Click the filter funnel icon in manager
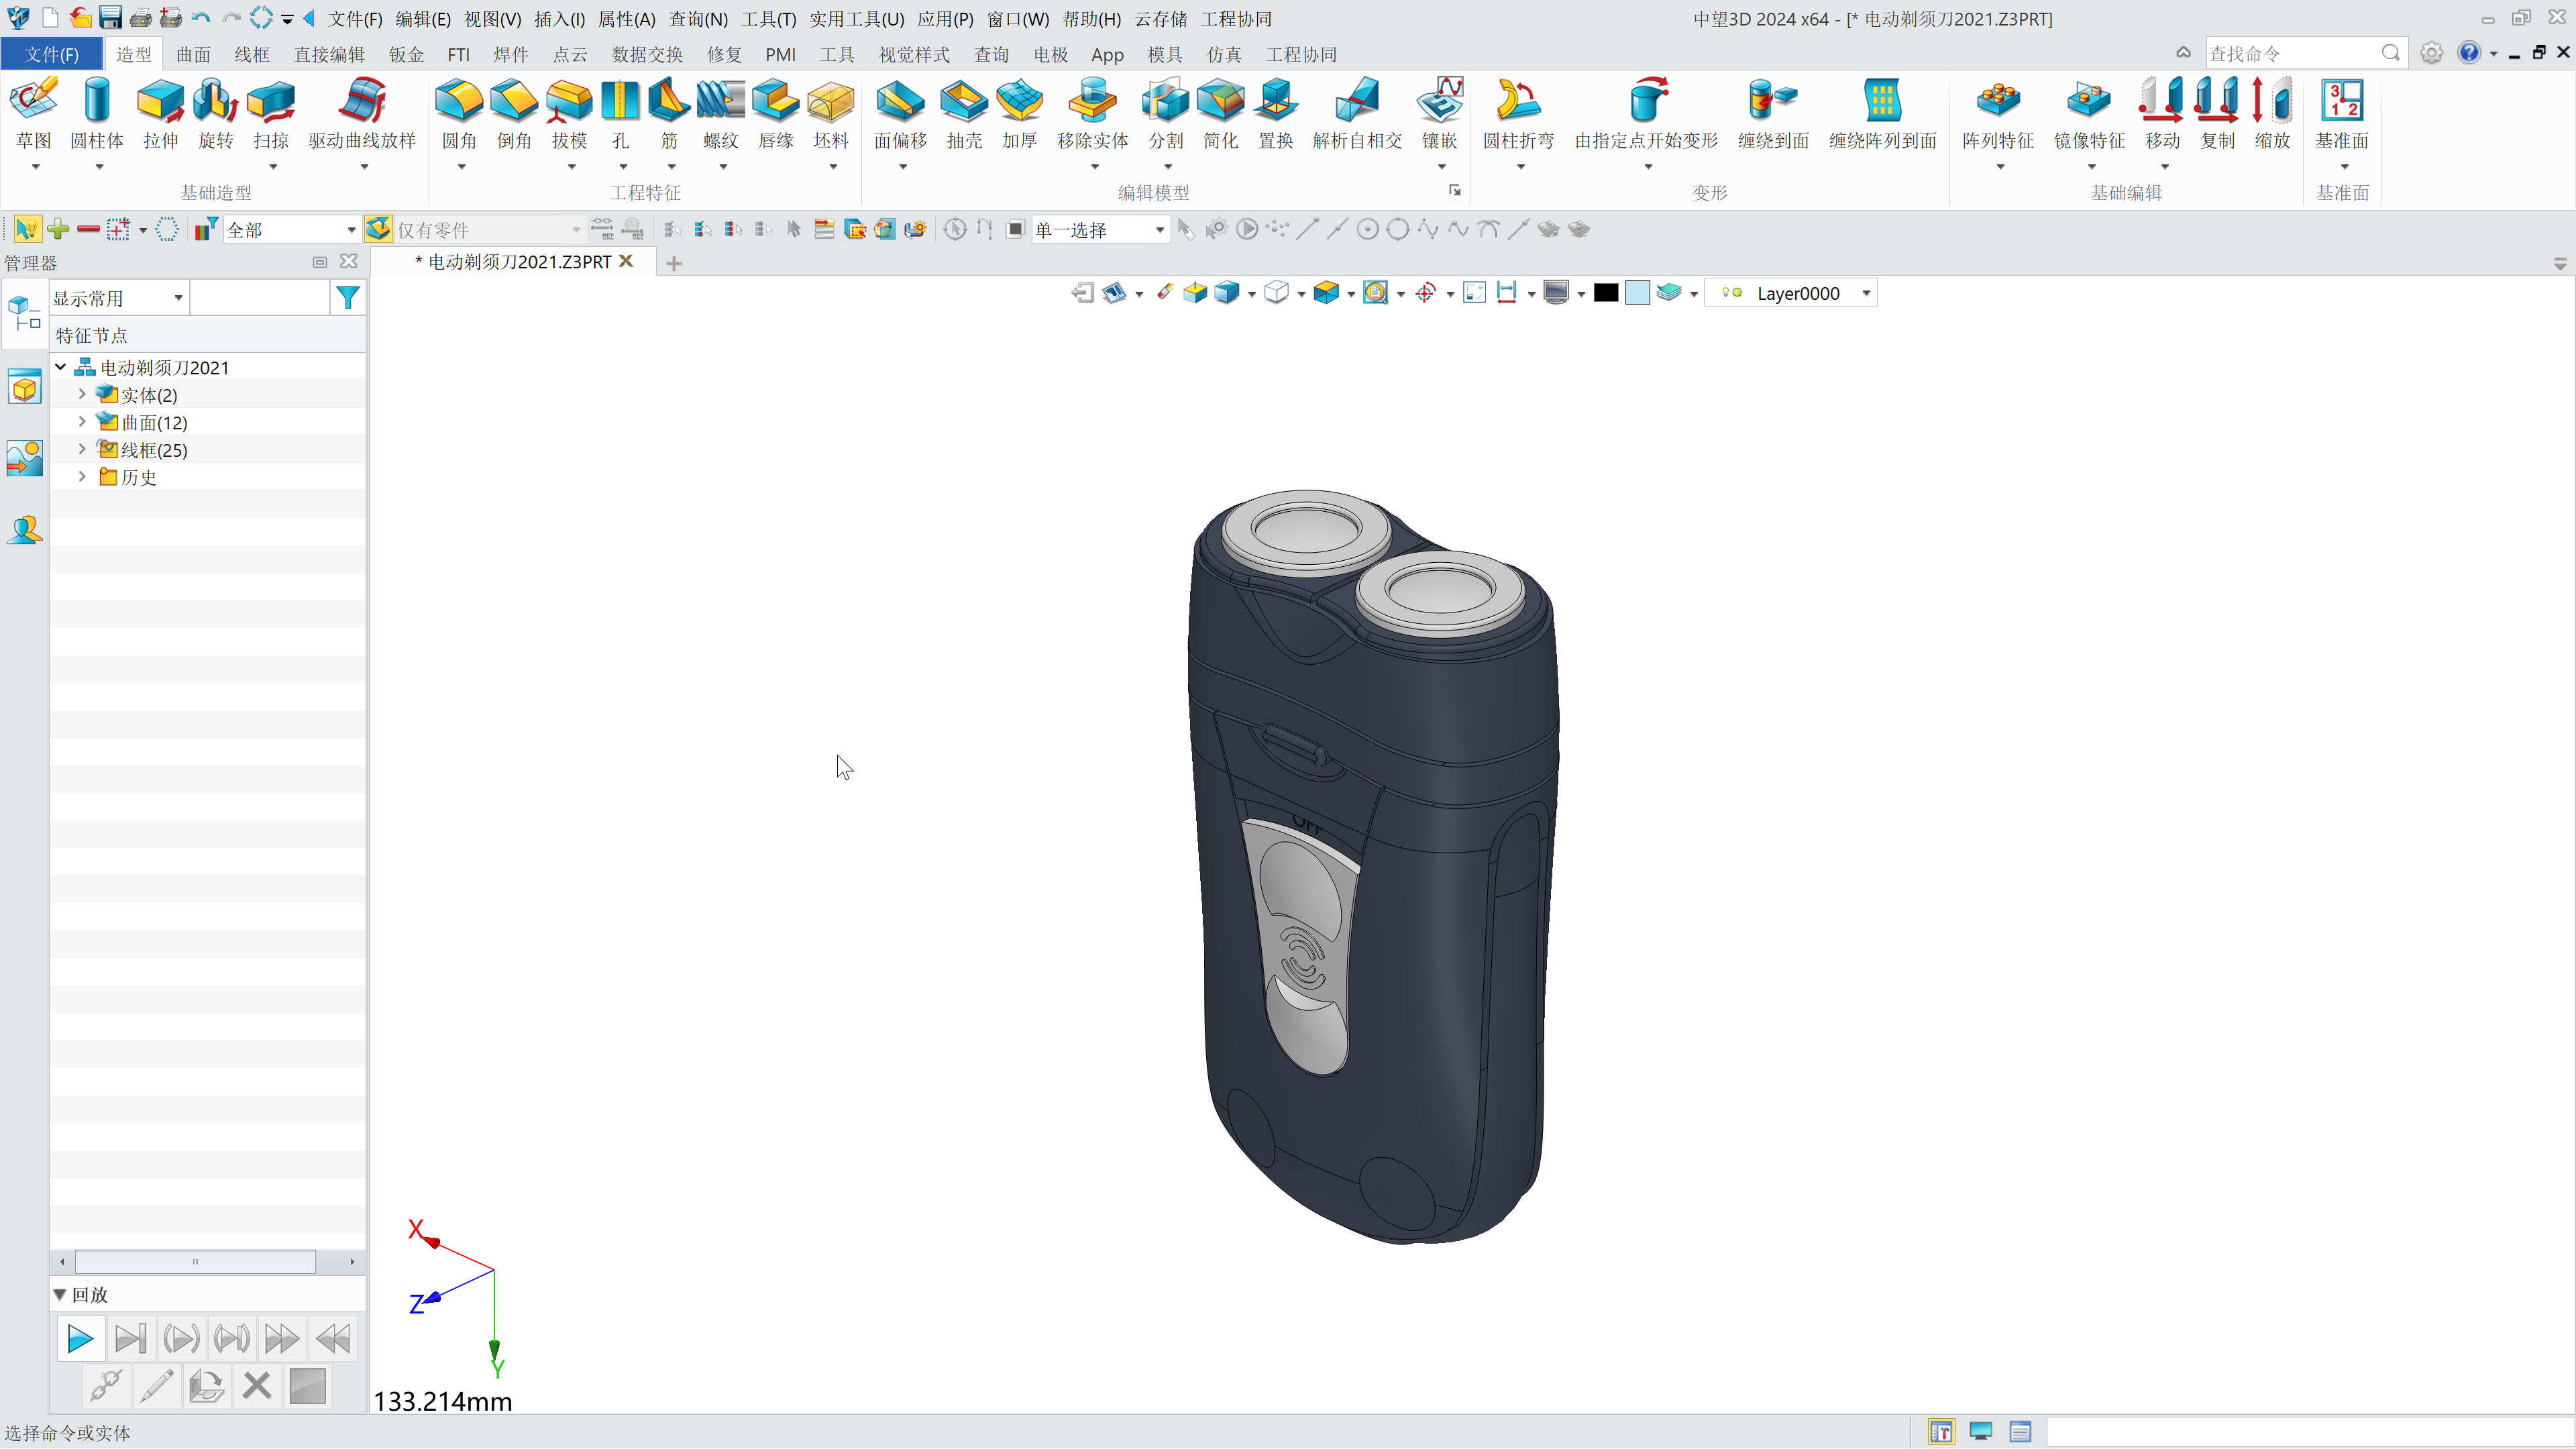Viewport: 2576px width, 1449px height. point(347,298)
